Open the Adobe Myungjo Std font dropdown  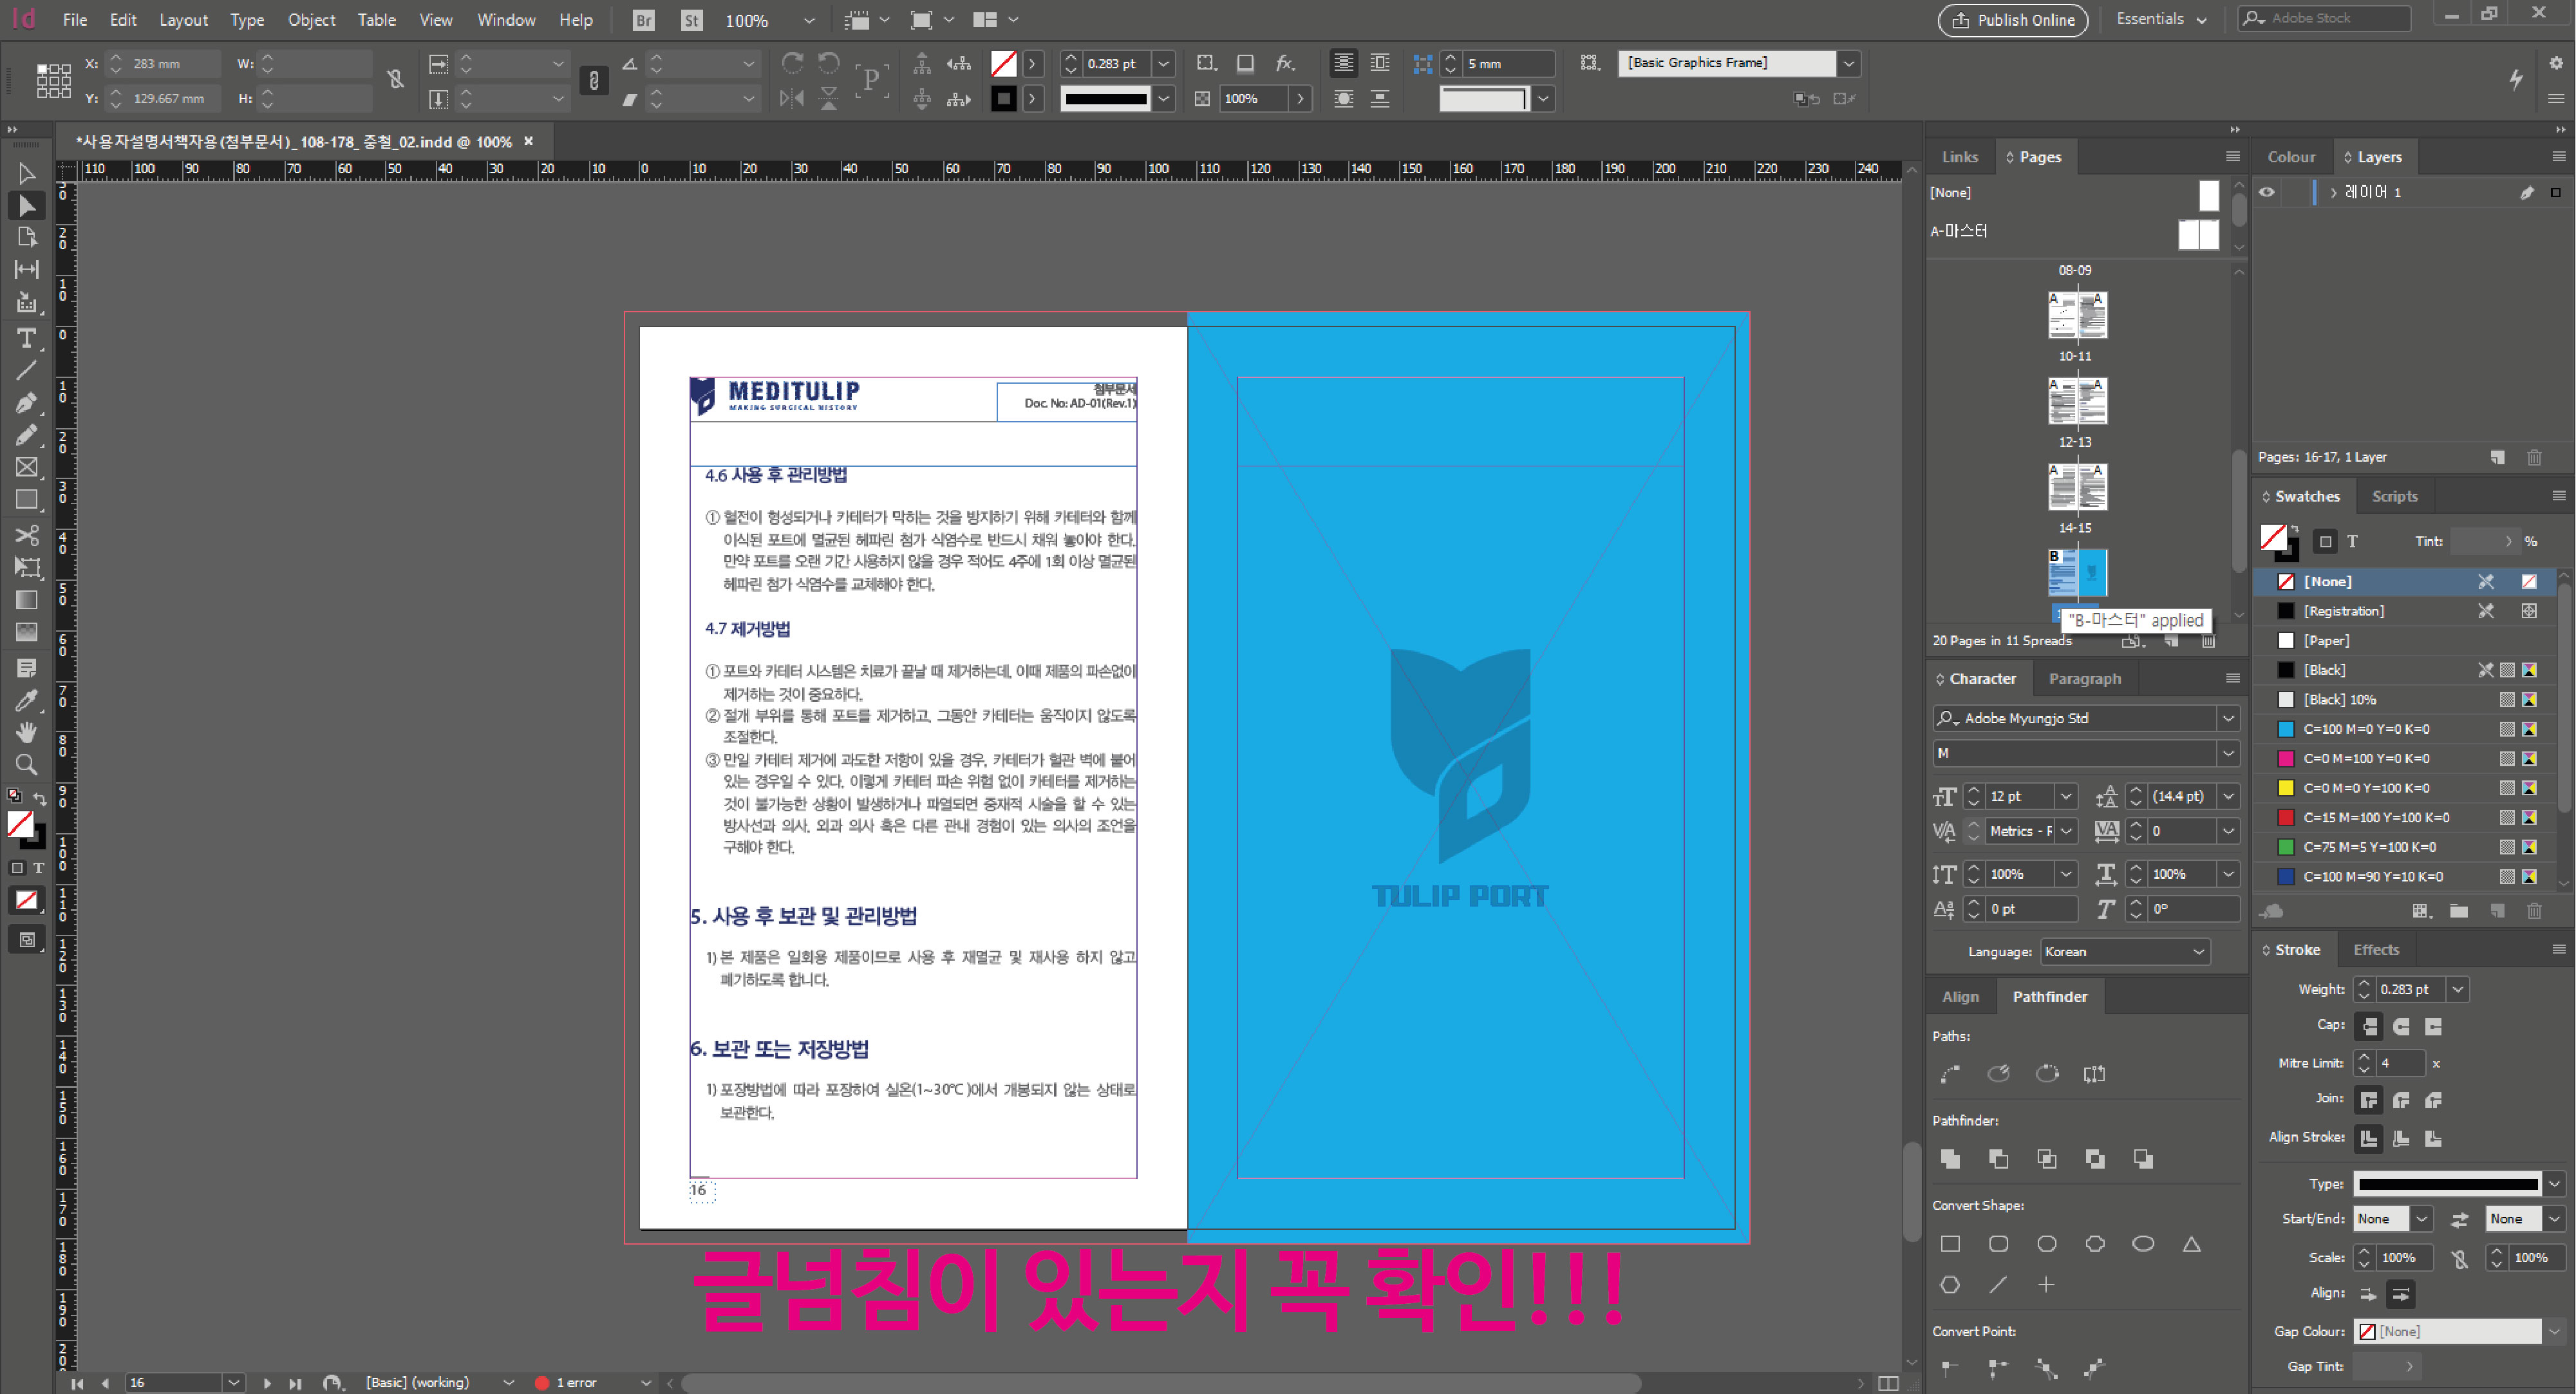[x=2228, y=718]
